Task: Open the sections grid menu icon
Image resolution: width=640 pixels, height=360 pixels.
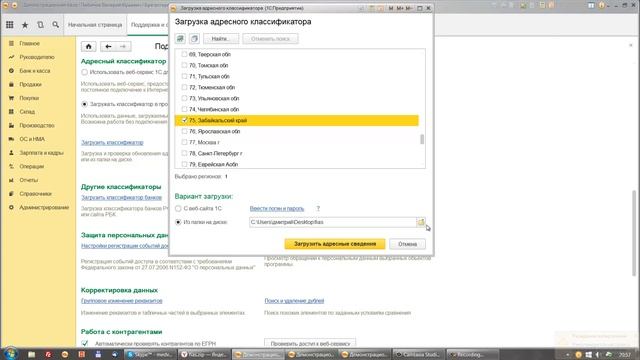Action: tap(9, 25)
